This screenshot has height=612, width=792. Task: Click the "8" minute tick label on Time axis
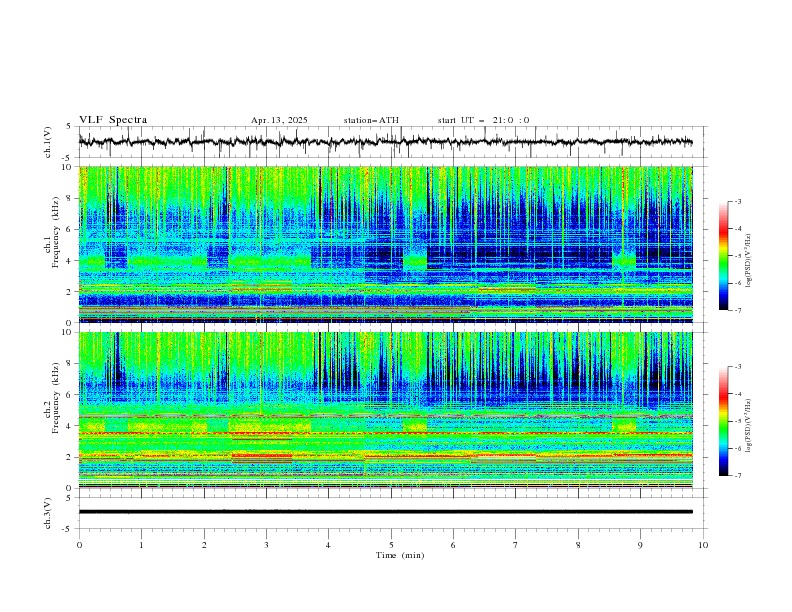[578, 545]
